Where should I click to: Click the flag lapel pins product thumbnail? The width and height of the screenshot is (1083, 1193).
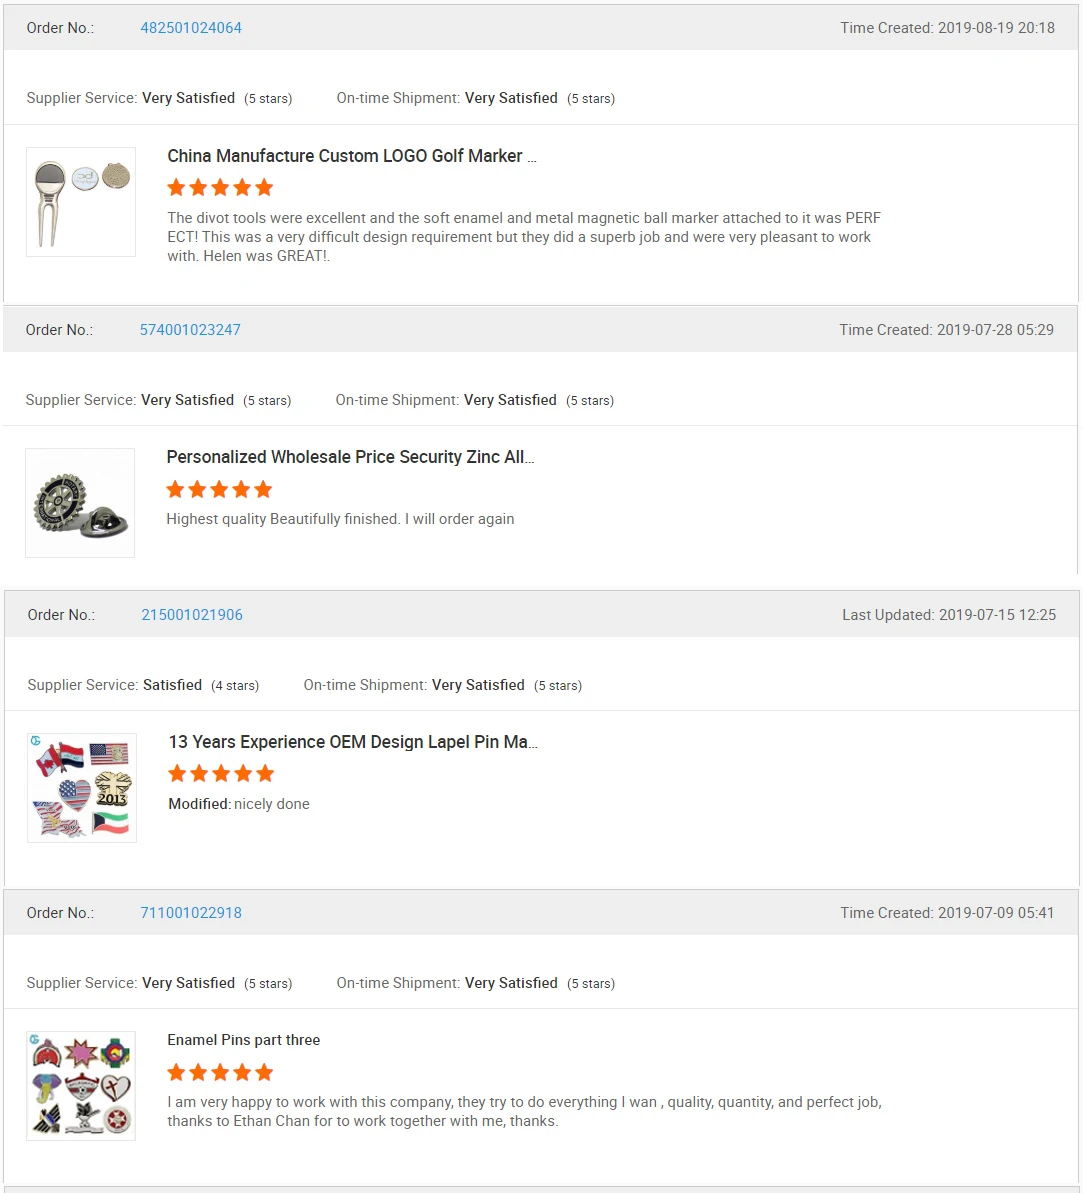click(82, 788)
